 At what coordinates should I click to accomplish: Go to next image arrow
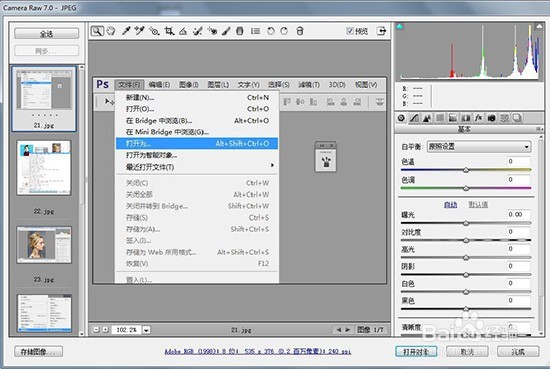[x=347, y=330]
